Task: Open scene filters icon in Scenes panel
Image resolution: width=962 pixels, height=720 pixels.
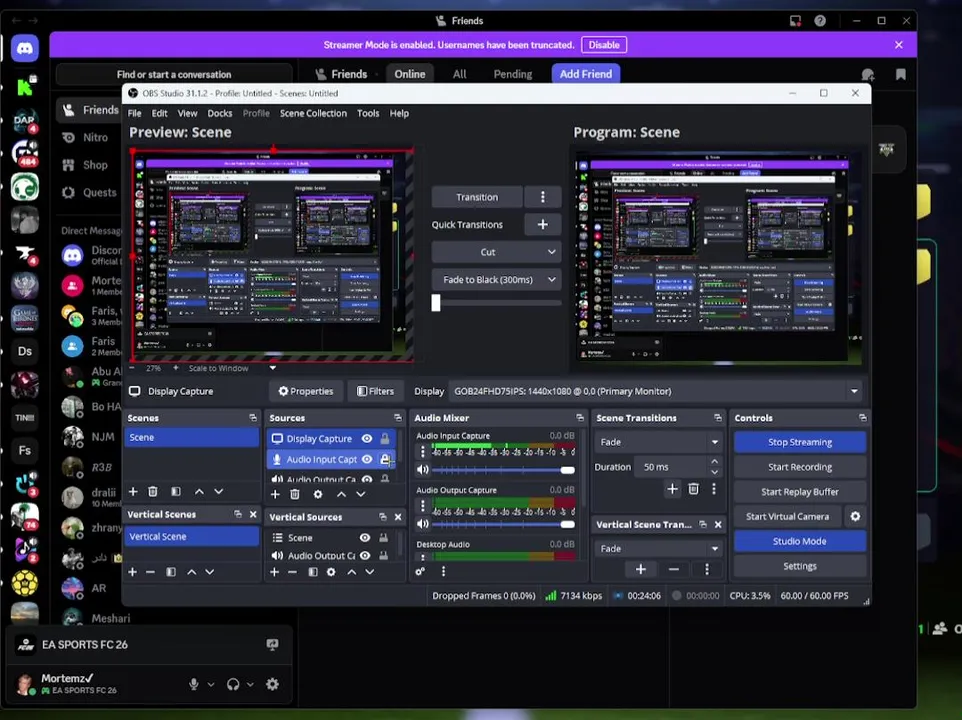Action: [x=176, y=492]
